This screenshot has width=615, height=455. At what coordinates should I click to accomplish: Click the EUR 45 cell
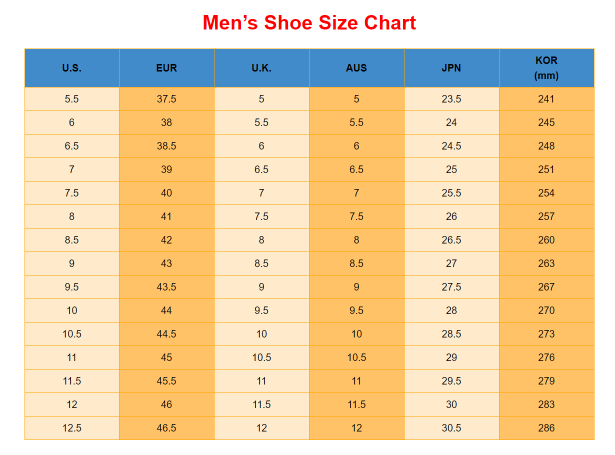click(166, 357)
